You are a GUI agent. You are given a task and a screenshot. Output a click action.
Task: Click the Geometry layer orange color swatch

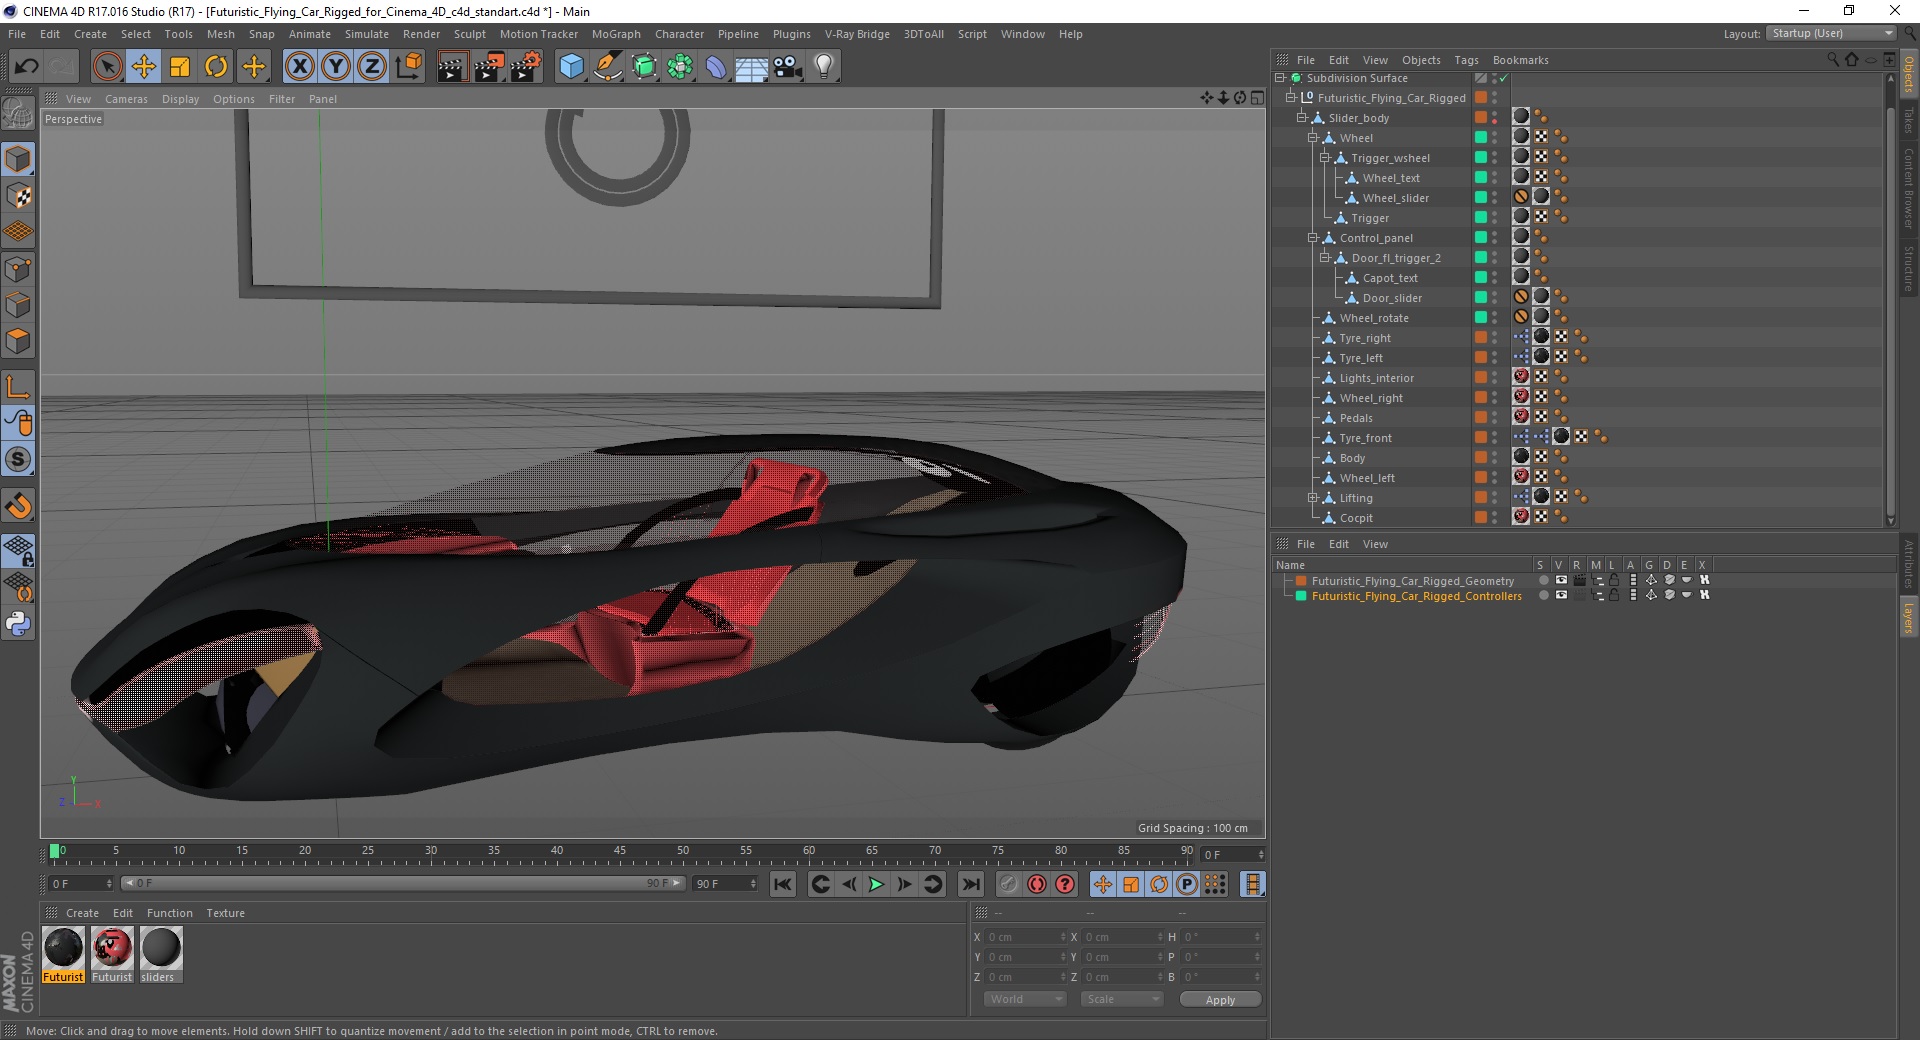[1301, 580]
